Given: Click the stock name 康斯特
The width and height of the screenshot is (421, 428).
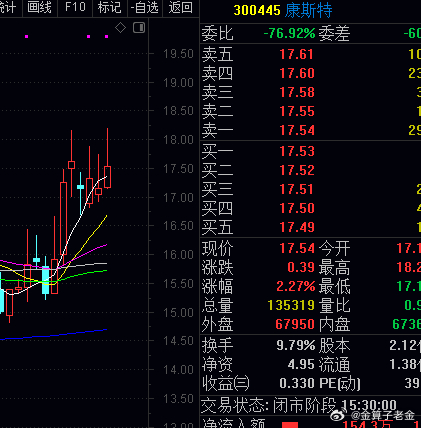Looking at the screenshot, I should pos(308,10).
